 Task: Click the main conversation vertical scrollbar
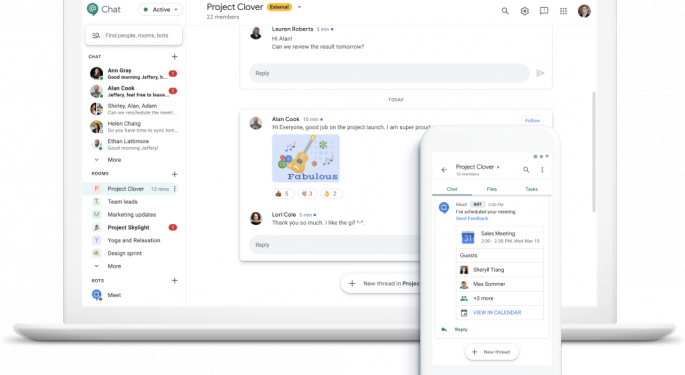(594, 152)
